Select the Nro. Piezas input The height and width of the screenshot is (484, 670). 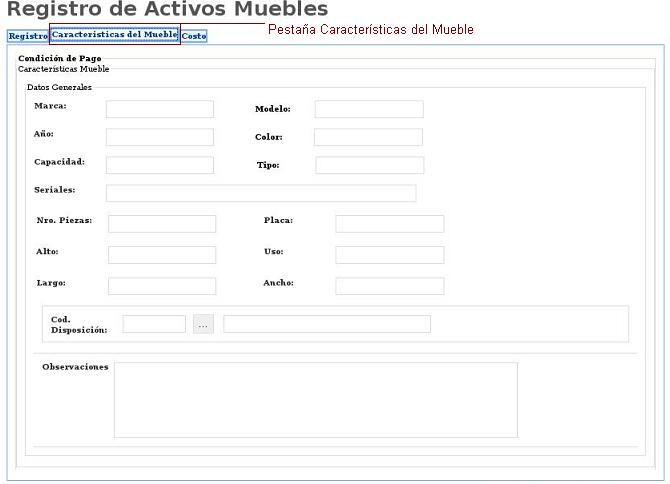(162, 224)
